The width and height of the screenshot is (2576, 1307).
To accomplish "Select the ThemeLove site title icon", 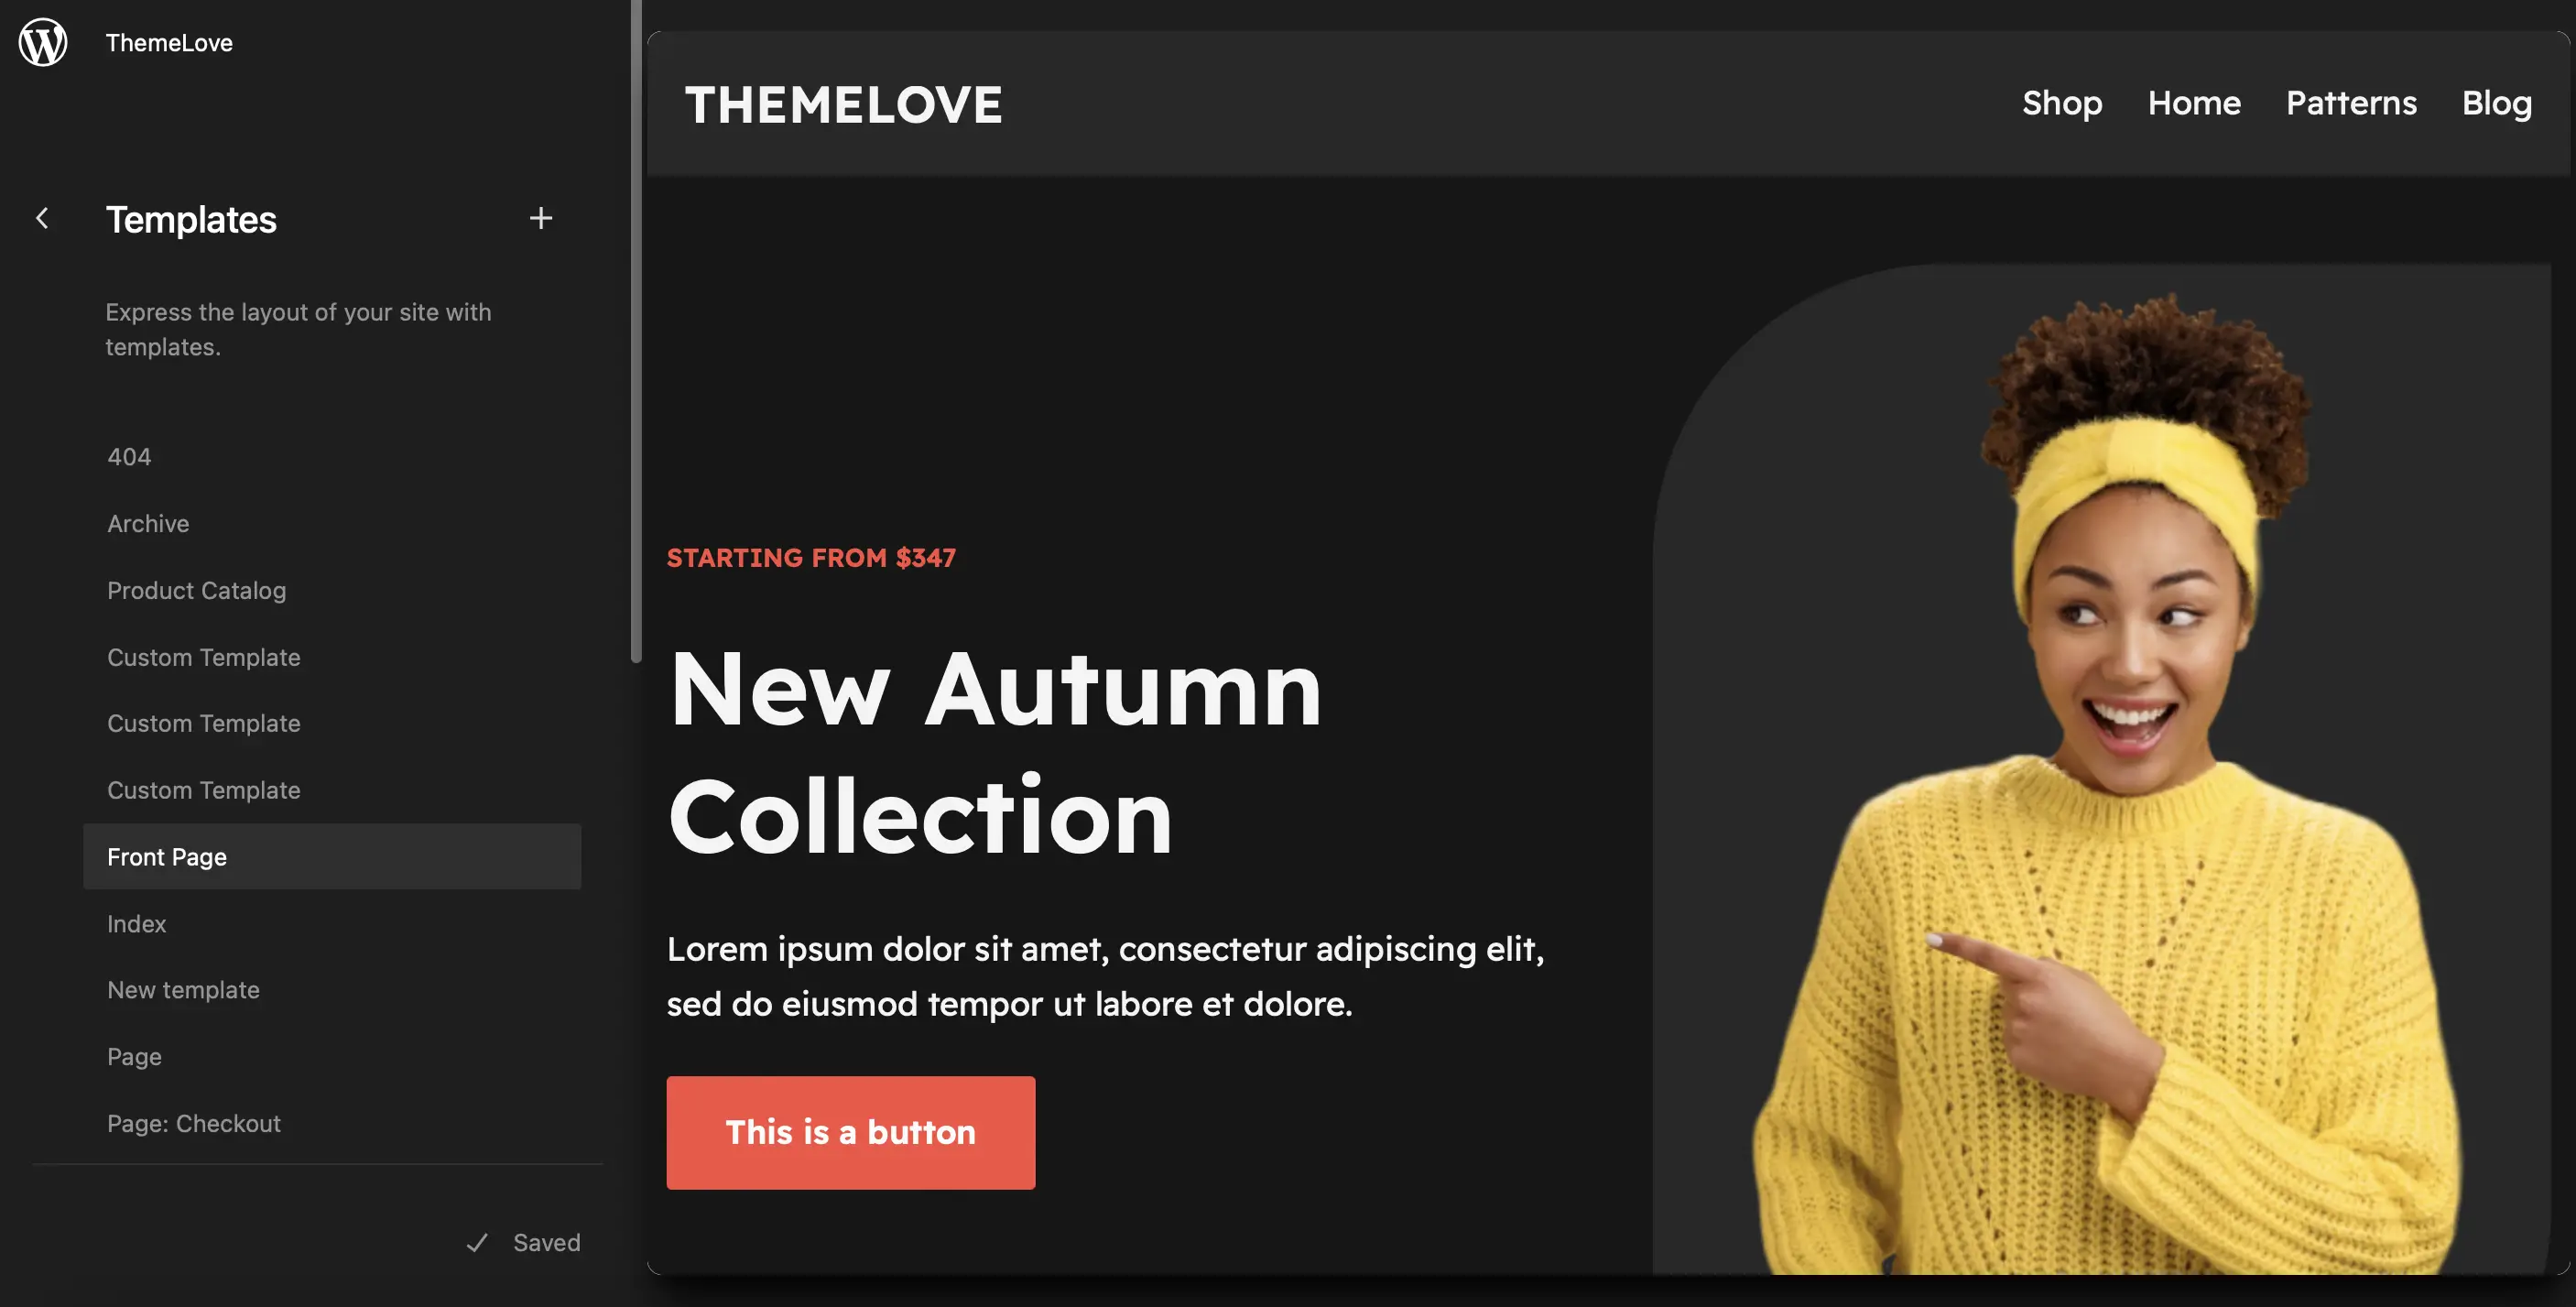I will (x=41, y=42).
